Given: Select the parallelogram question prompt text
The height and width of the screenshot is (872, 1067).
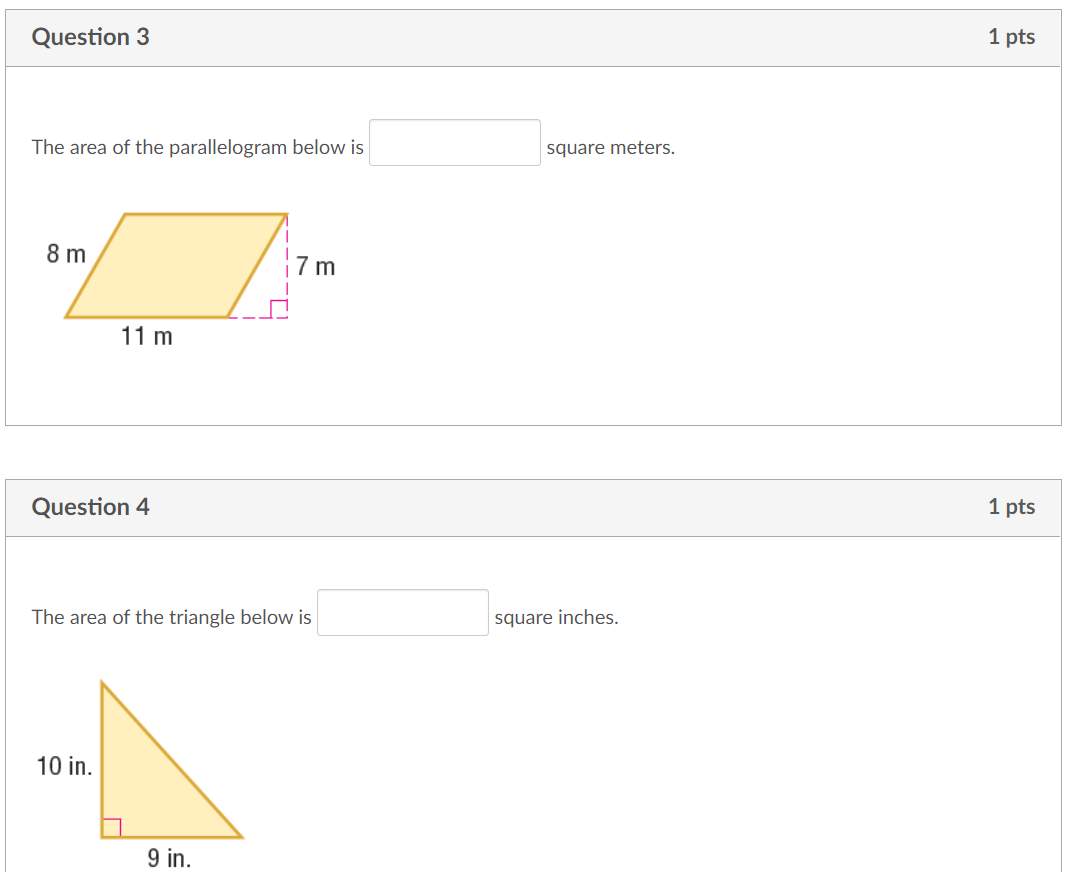Looking at the screenshot, I should (x=196, y=147).
